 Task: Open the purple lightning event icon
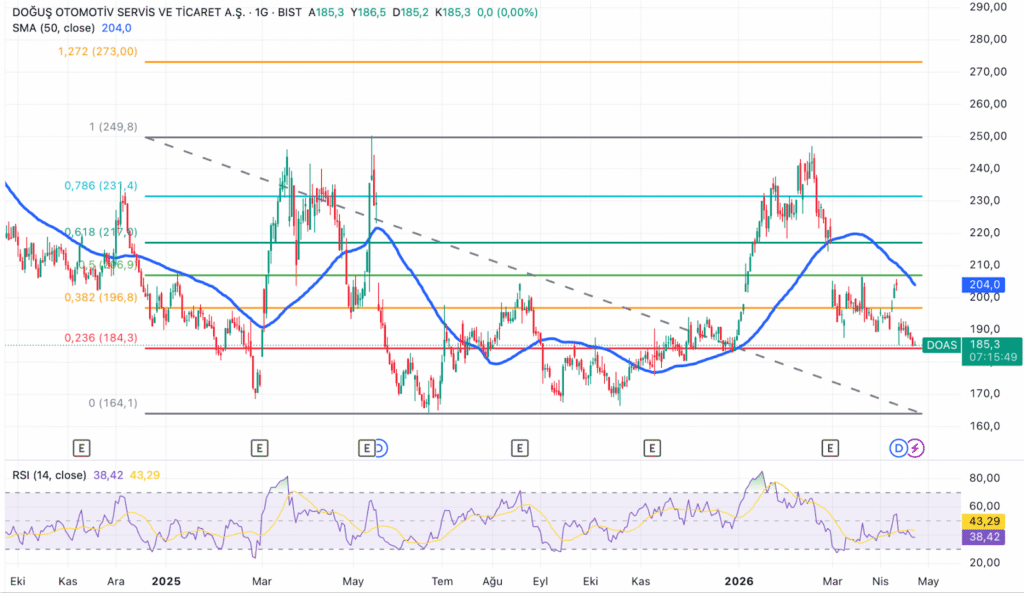pos(916,448)
